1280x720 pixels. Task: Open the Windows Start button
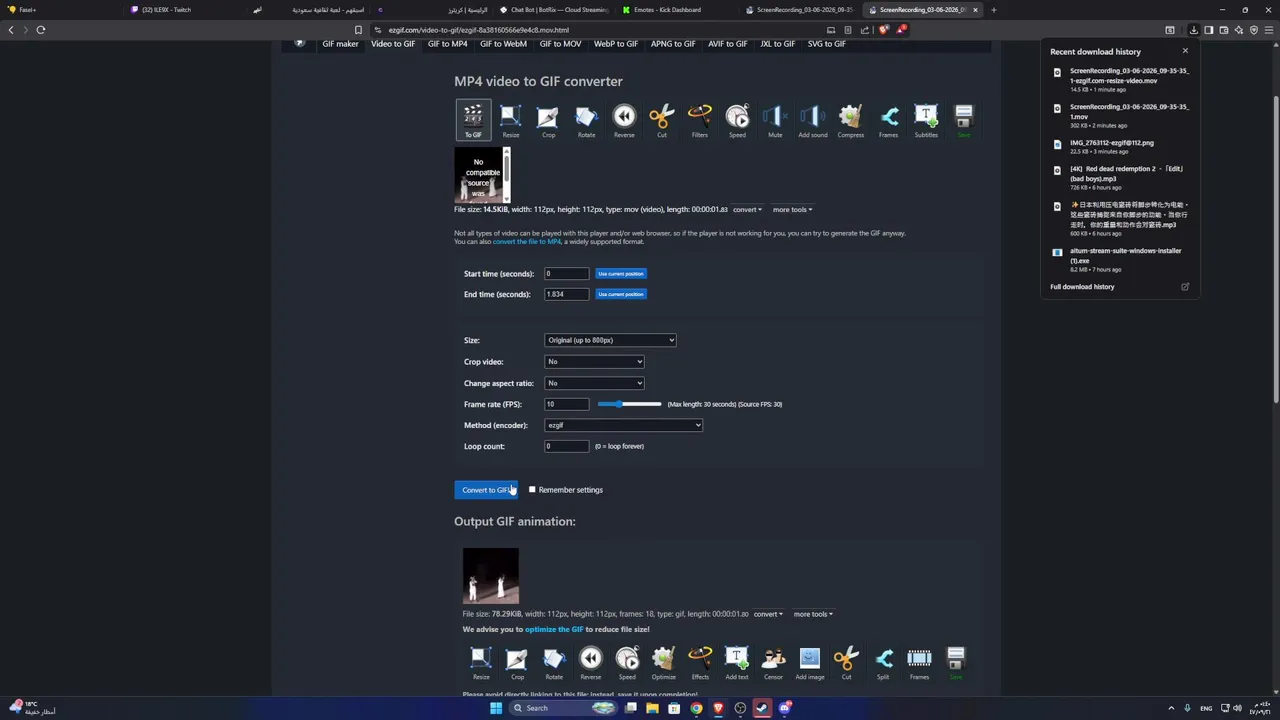(x=495, y=708)
